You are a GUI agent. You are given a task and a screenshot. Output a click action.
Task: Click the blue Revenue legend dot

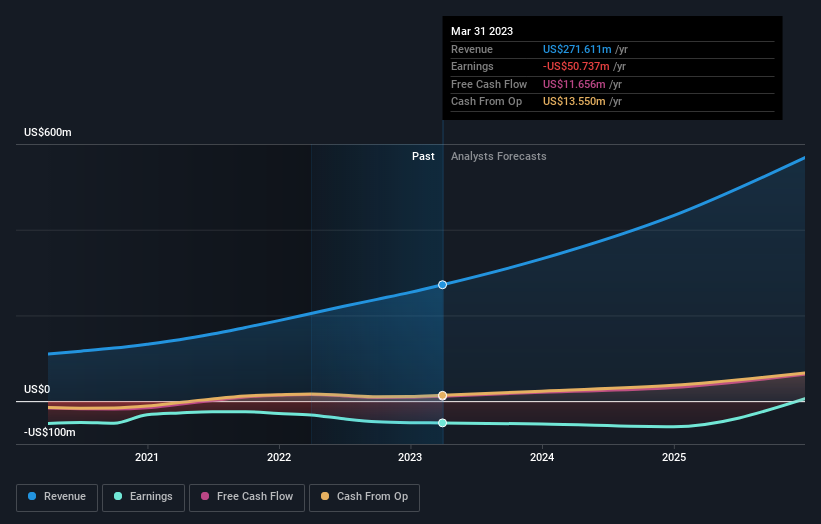point(32,496)
